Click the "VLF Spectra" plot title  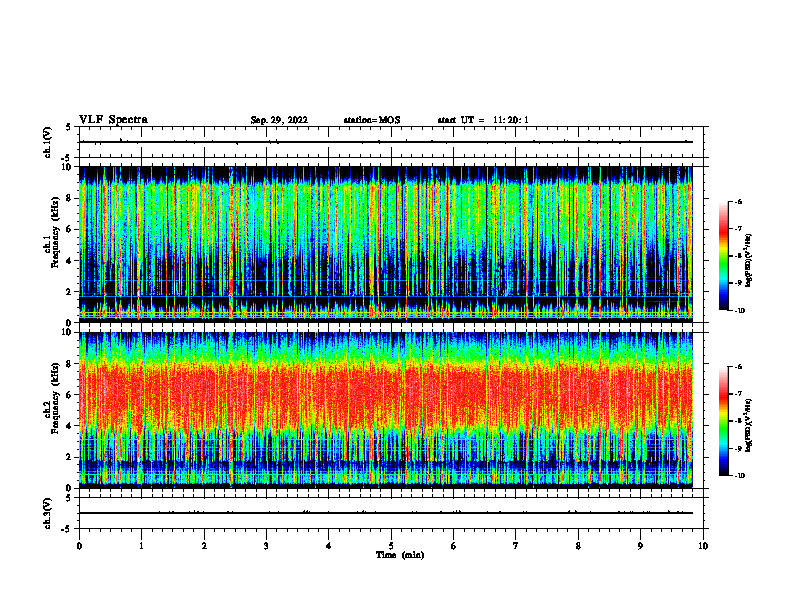[113, 120]
